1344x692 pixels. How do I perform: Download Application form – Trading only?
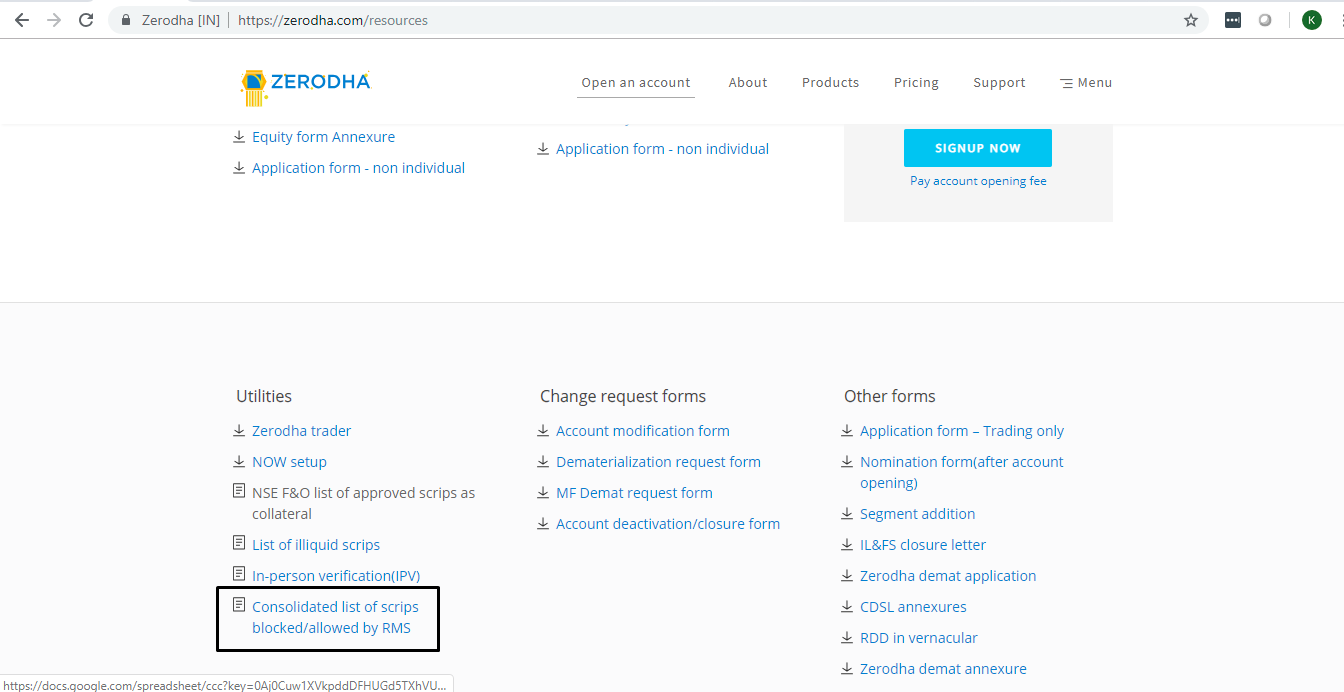click(x=962, y=431)
